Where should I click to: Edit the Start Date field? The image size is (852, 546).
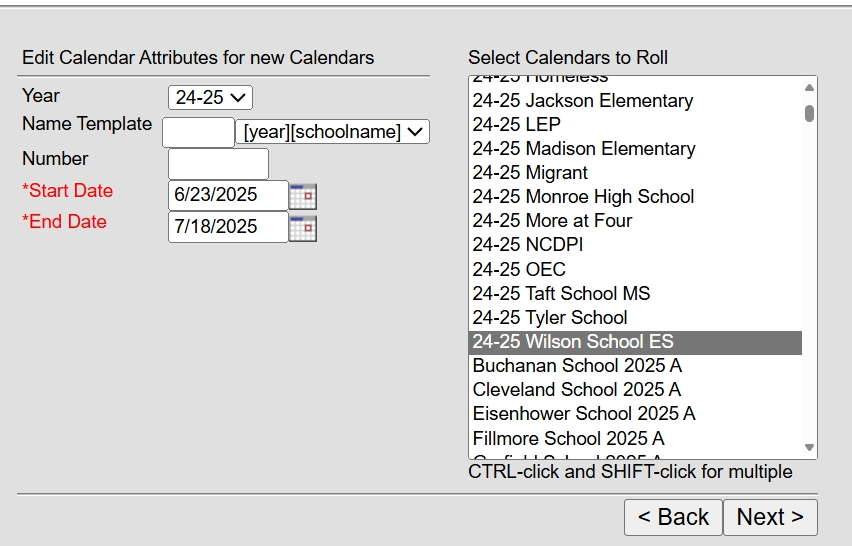click(228, 195)
